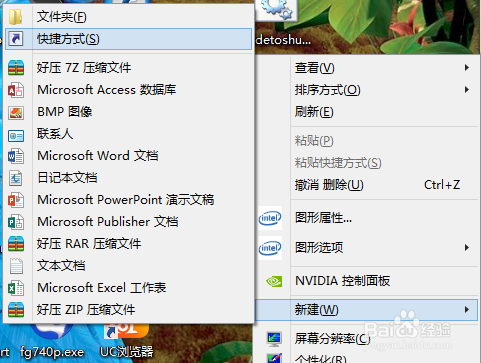Viewport: 481px width, 363px height.
Task: Click the 好压 RAR archive icon
Action: coord(16,244)
